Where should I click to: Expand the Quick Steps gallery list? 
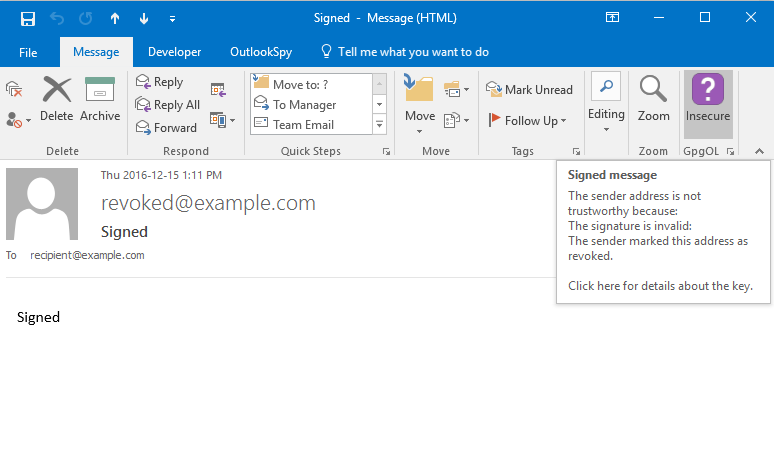click(x=380, y=124)
